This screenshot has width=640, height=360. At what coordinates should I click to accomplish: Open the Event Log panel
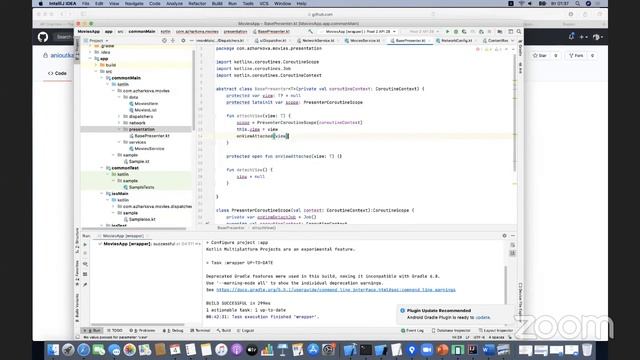click(x=412, y=330)
